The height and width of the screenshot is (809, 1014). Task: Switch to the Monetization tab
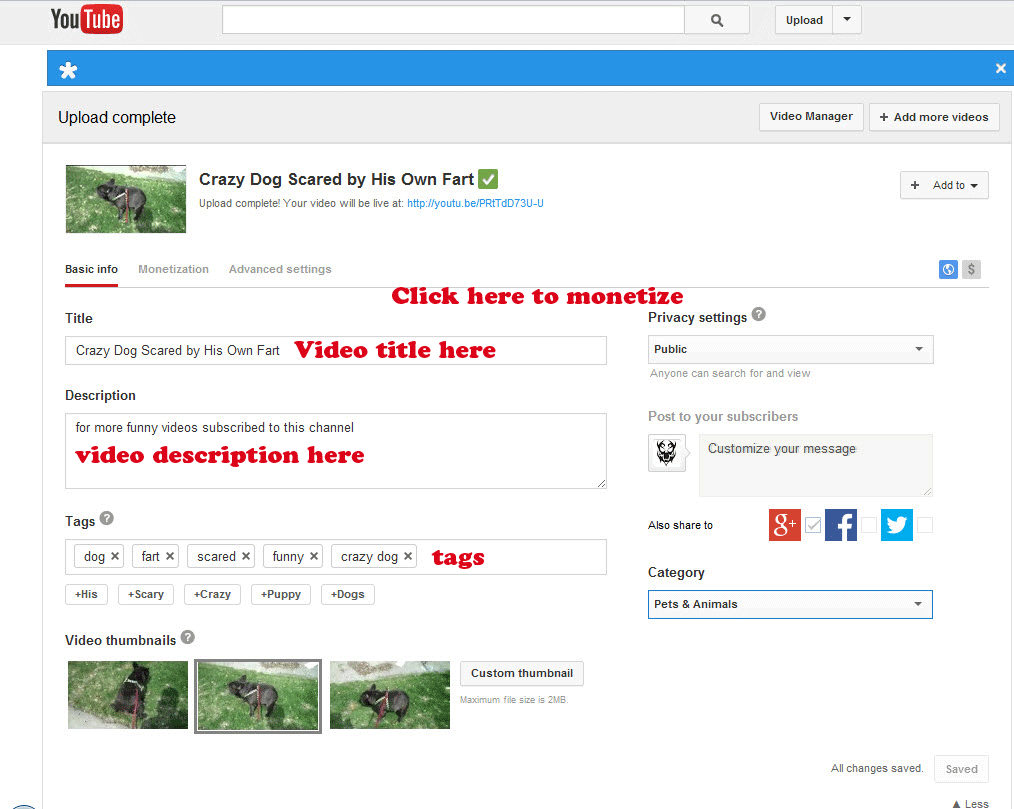coord(173,268)
